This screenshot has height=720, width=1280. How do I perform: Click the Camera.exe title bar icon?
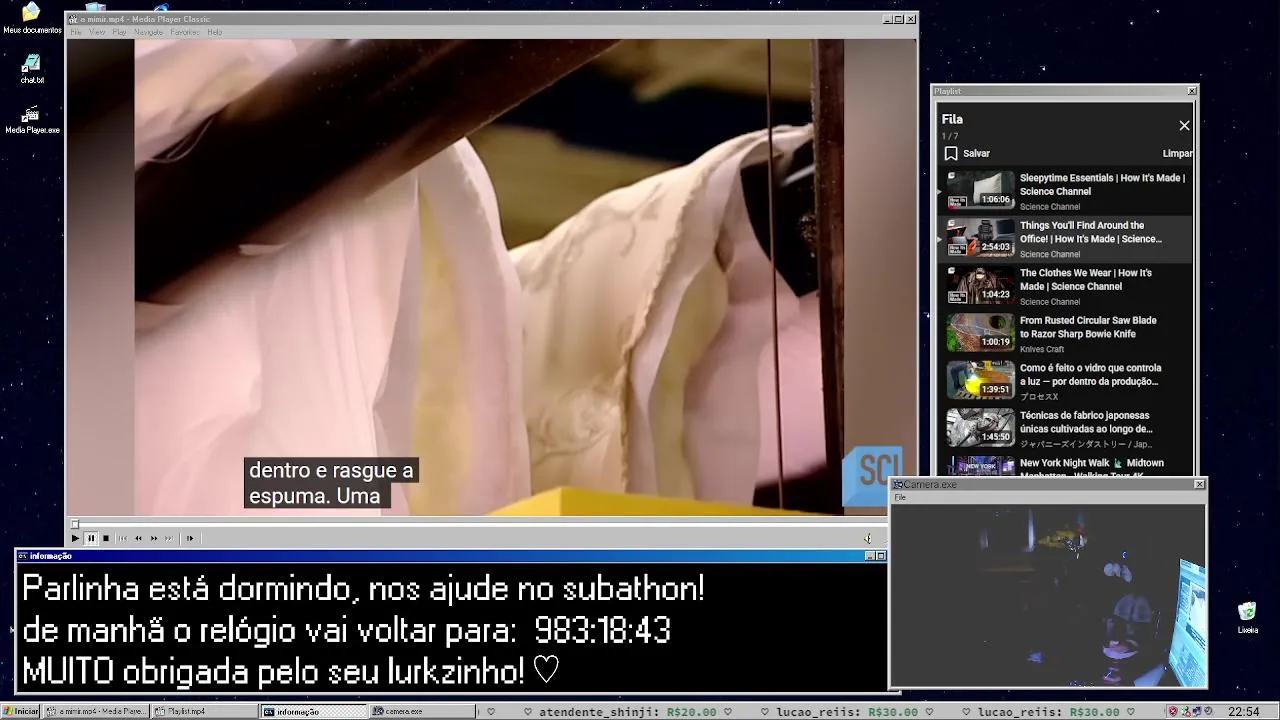(x=897, y=484)
